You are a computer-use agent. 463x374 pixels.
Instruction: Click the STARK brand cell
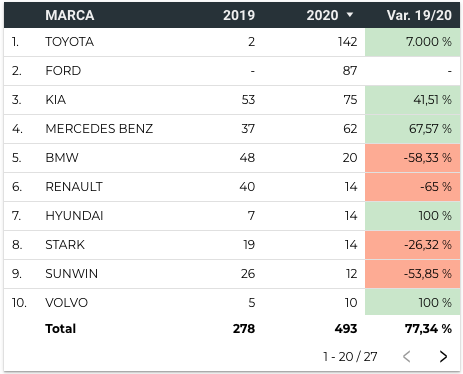click(x=65, y=245)
